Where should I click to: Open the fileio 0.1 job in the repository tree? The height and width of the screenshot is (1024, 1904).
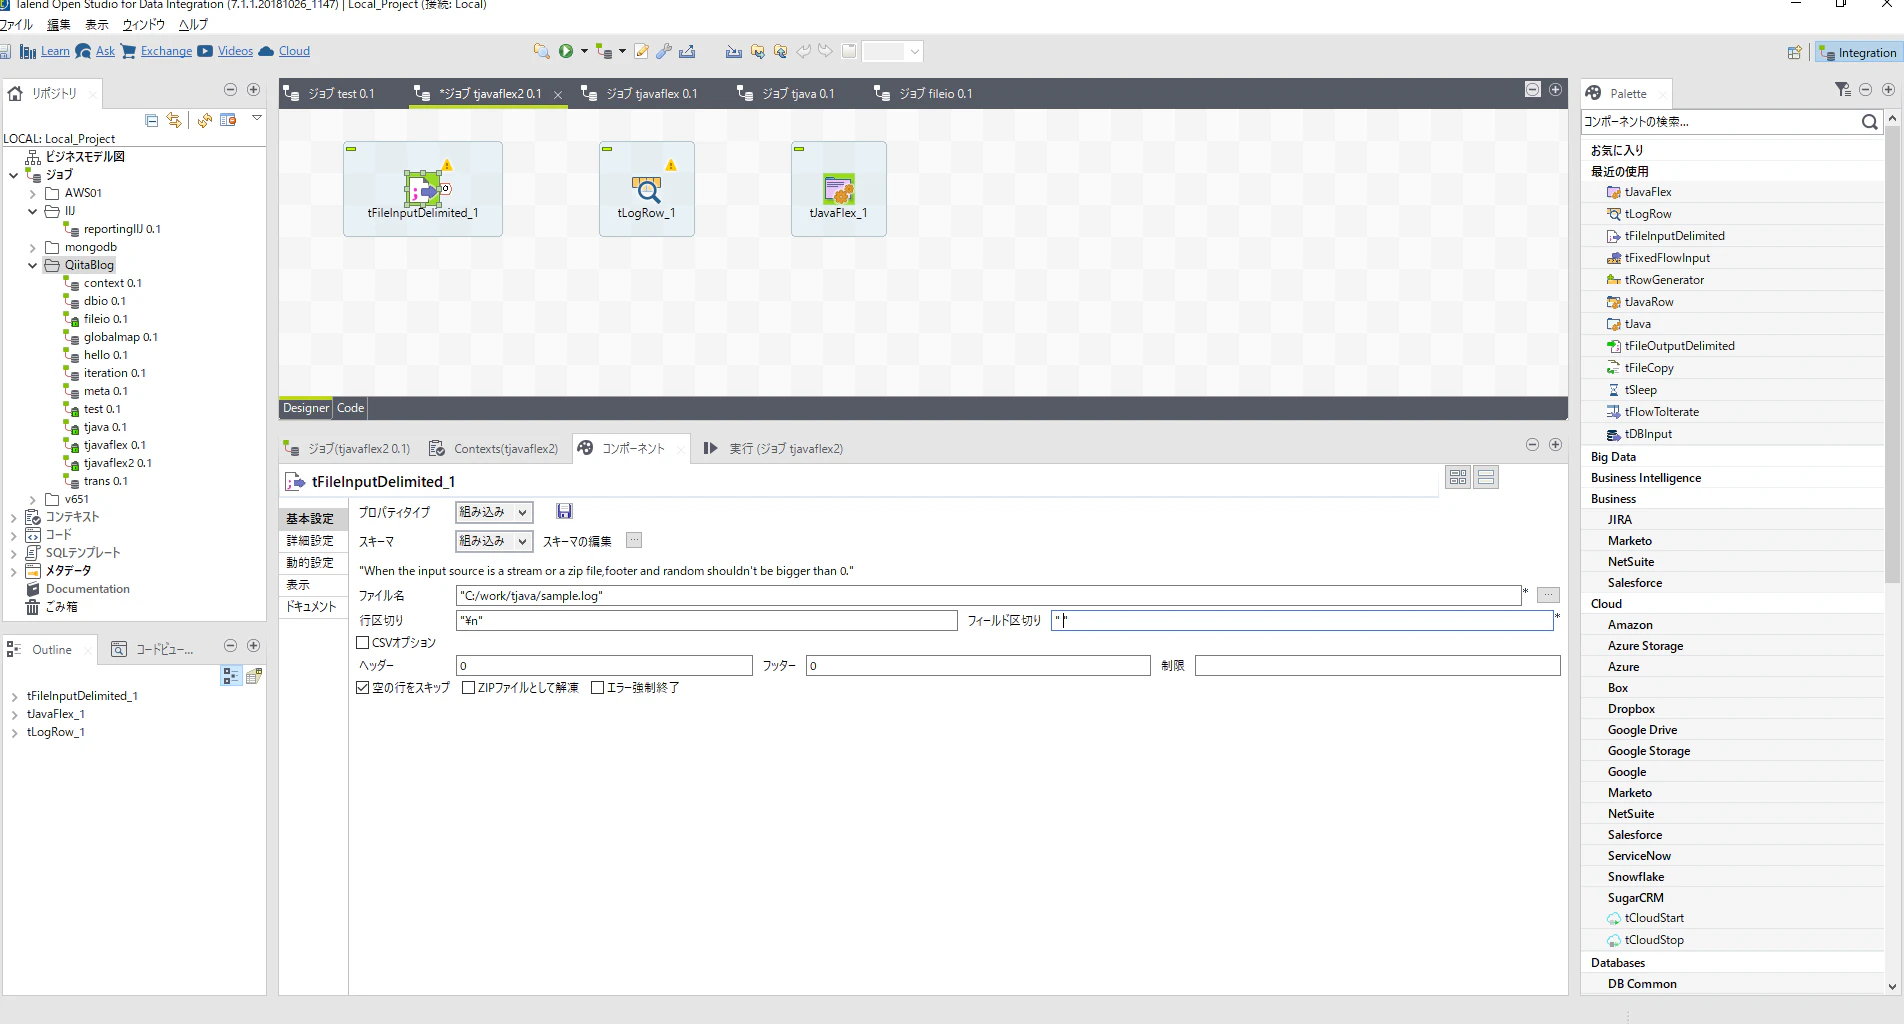pyautogui.click(x=105, y=320)
